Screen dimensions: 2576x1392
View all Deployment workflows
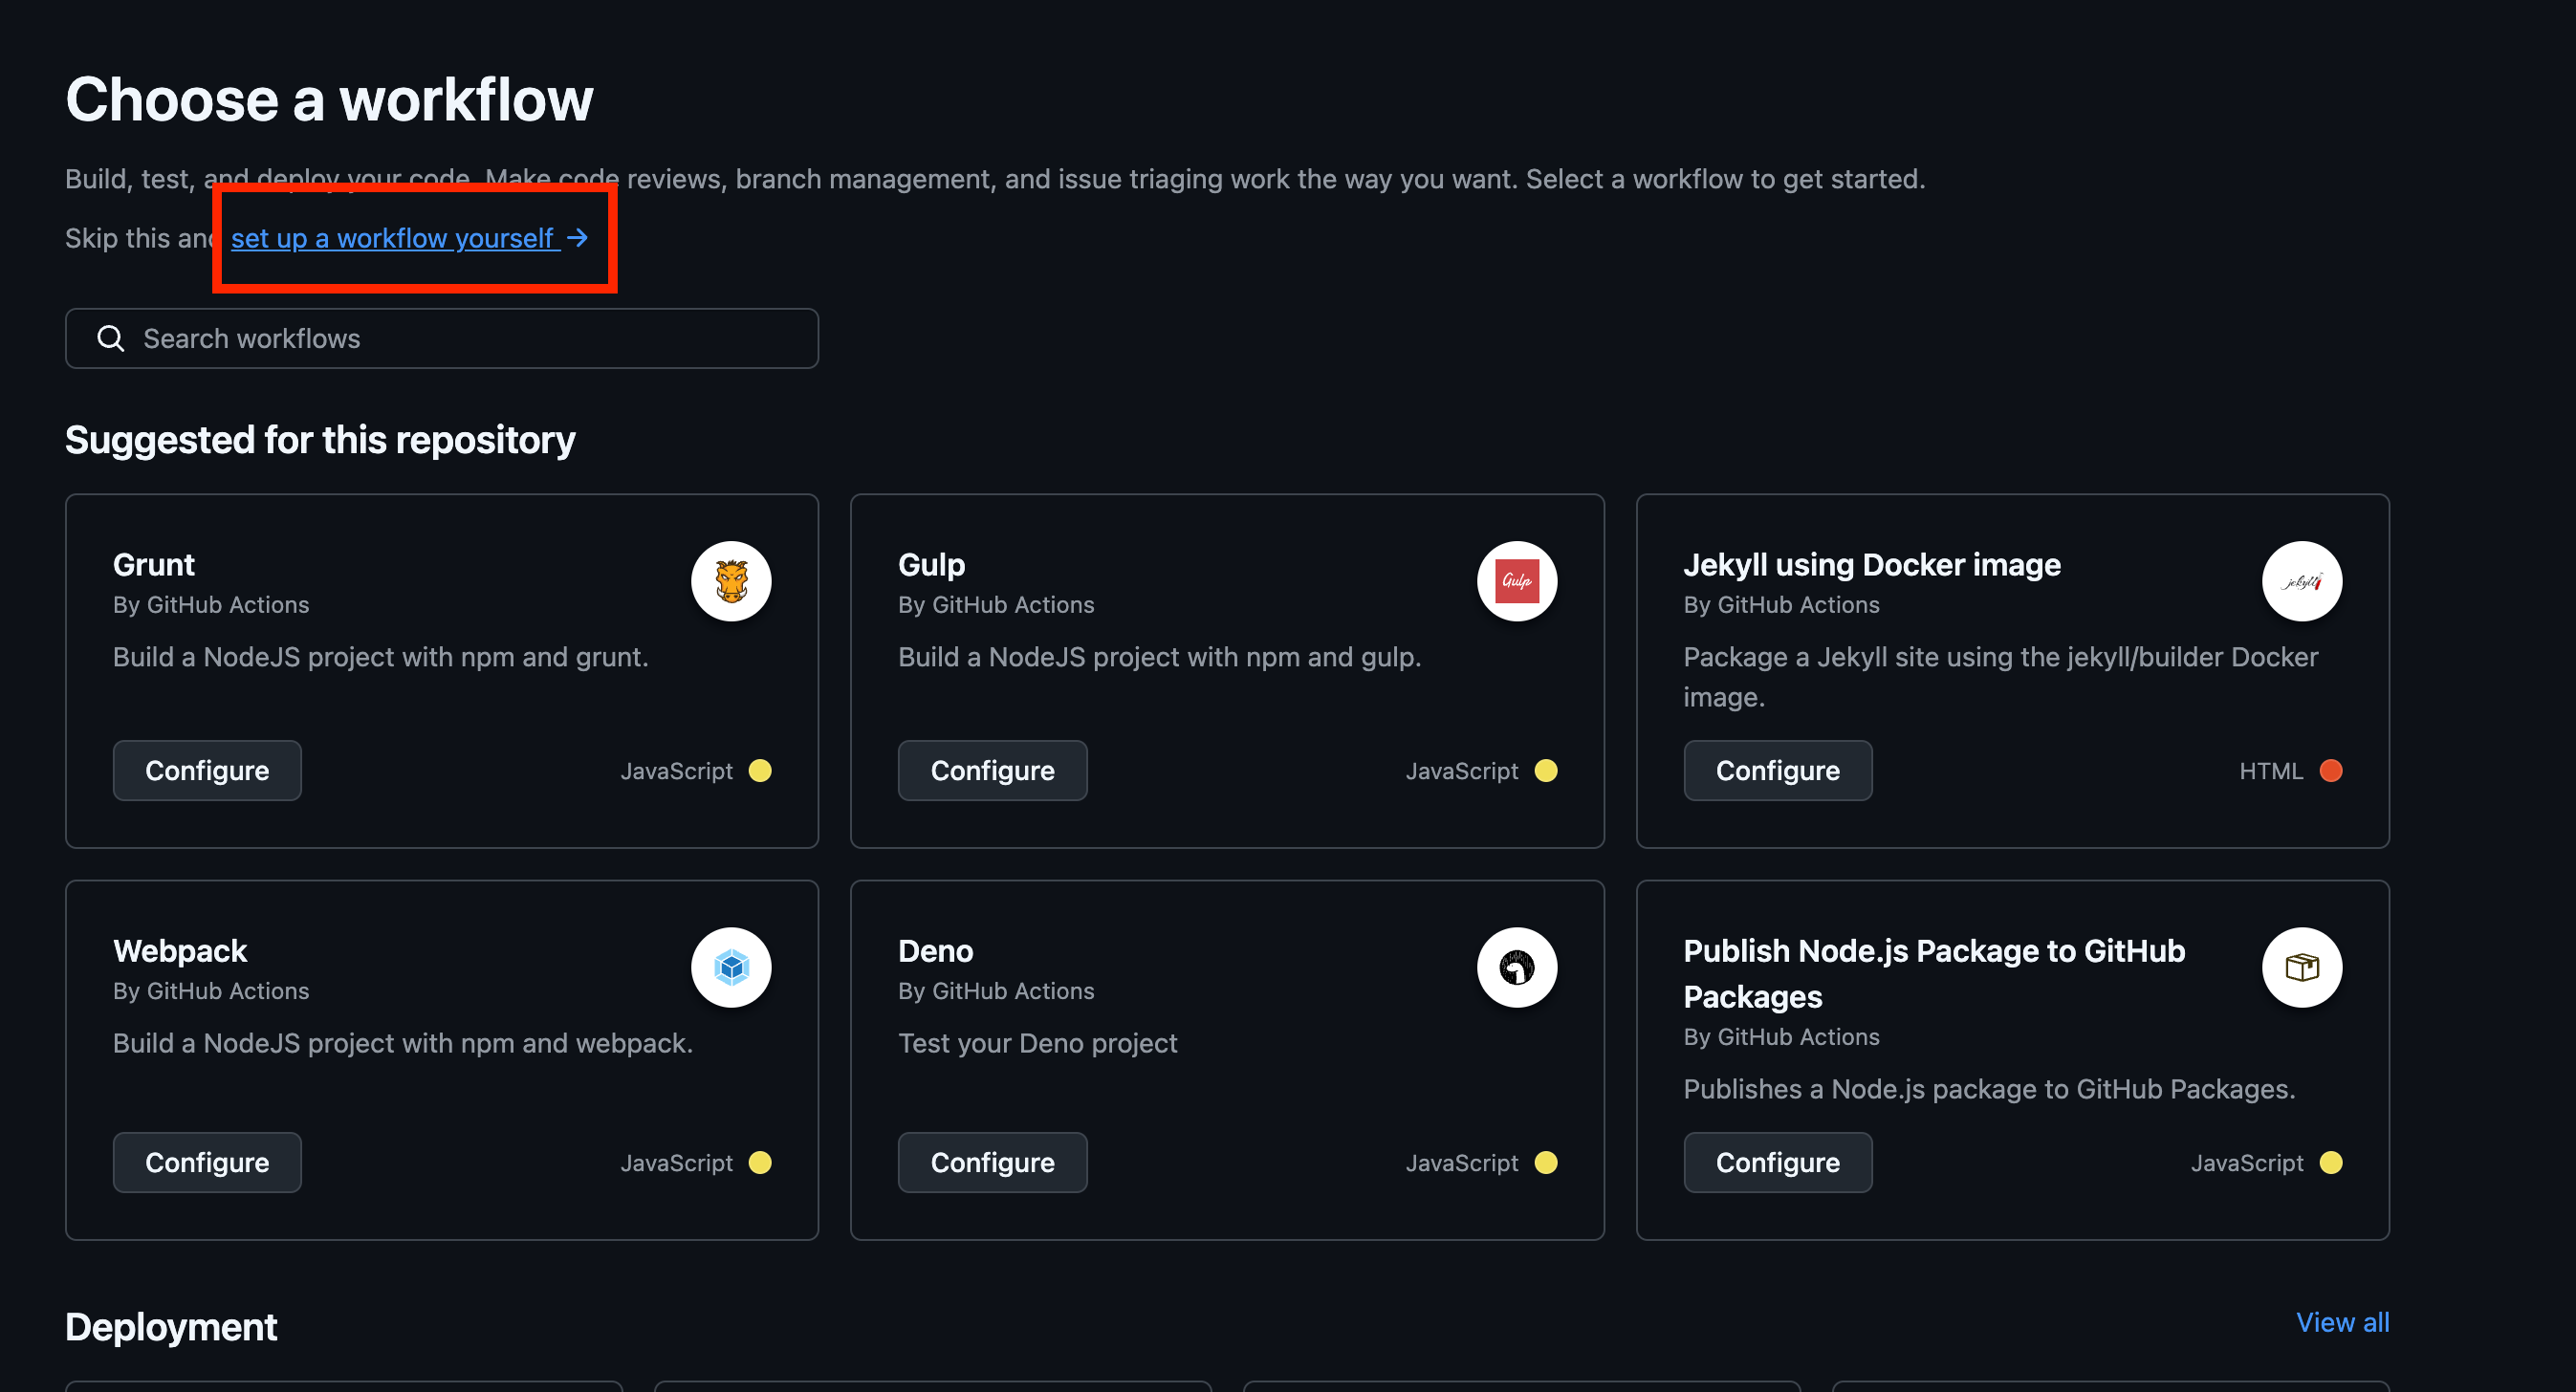click(2342, 1322)
